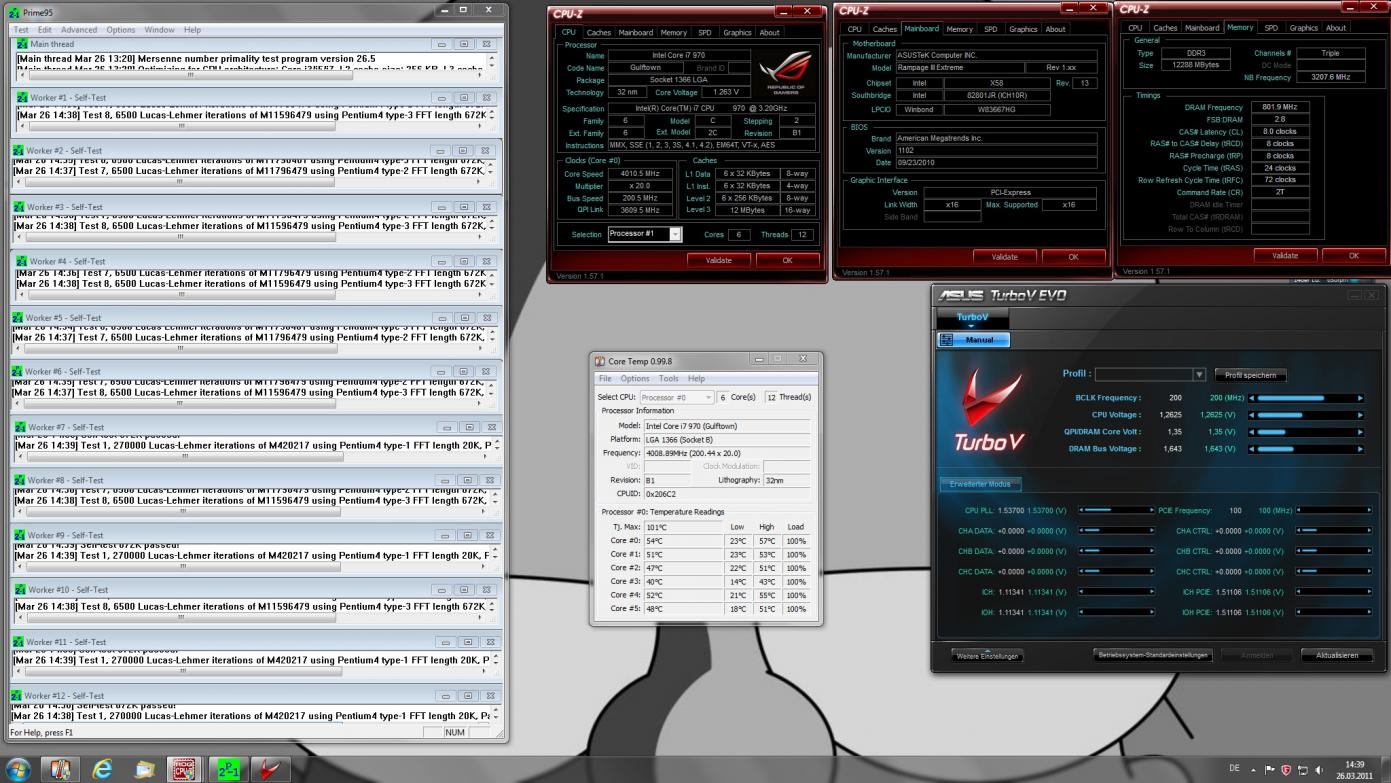Click Profil speichern button
This screenshot has width=1391, height=783.
1251,375
